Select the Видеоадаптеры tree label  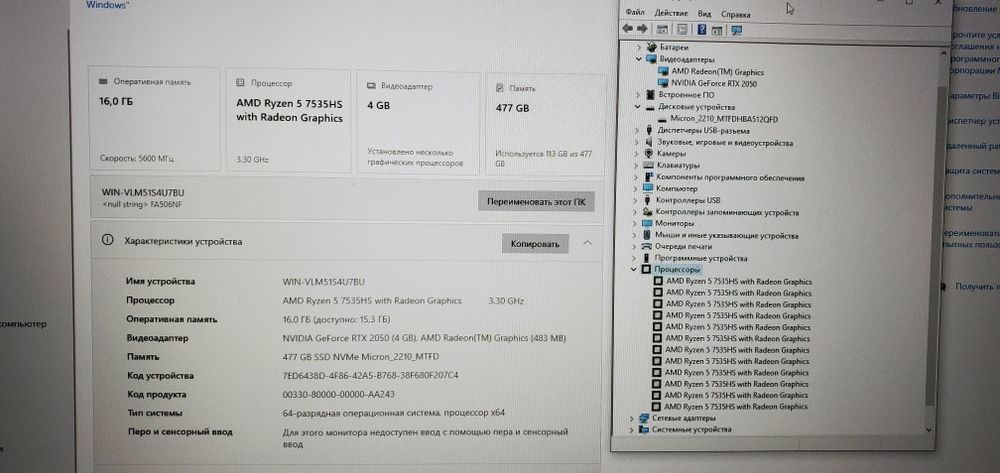pos(687,59)
